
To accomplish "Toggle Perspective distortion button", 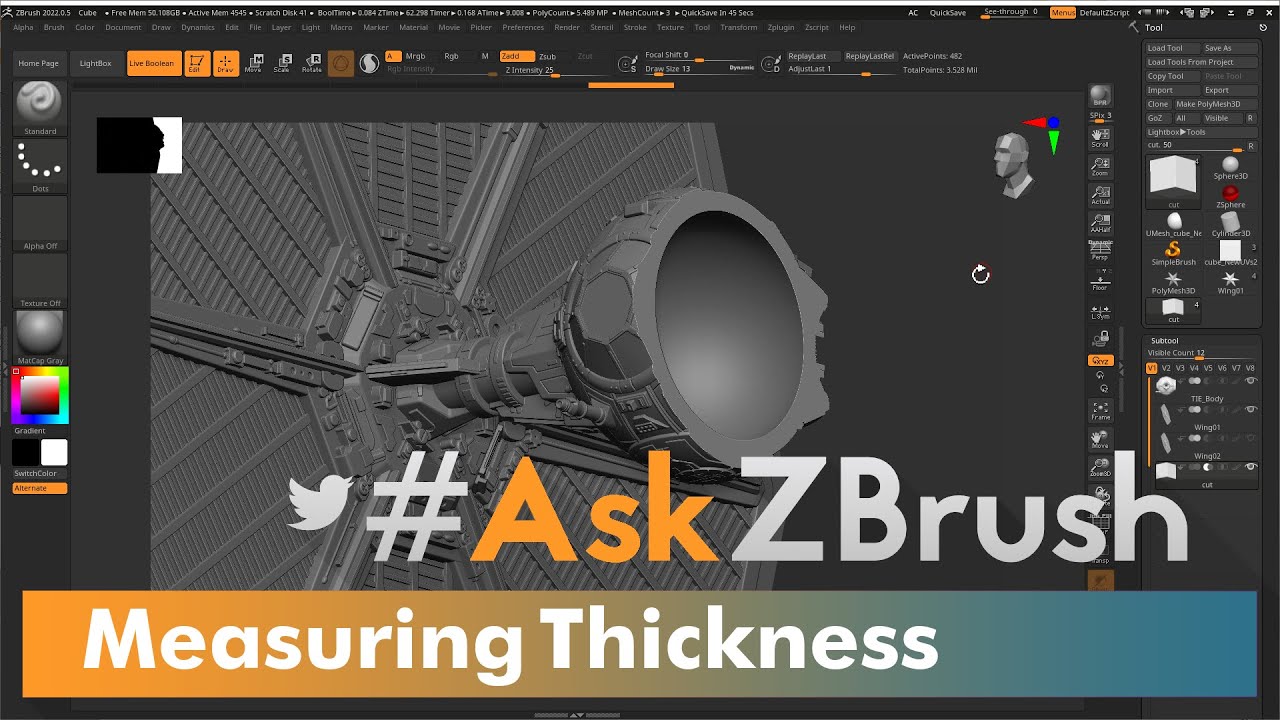I will (x=1100, y=251).
